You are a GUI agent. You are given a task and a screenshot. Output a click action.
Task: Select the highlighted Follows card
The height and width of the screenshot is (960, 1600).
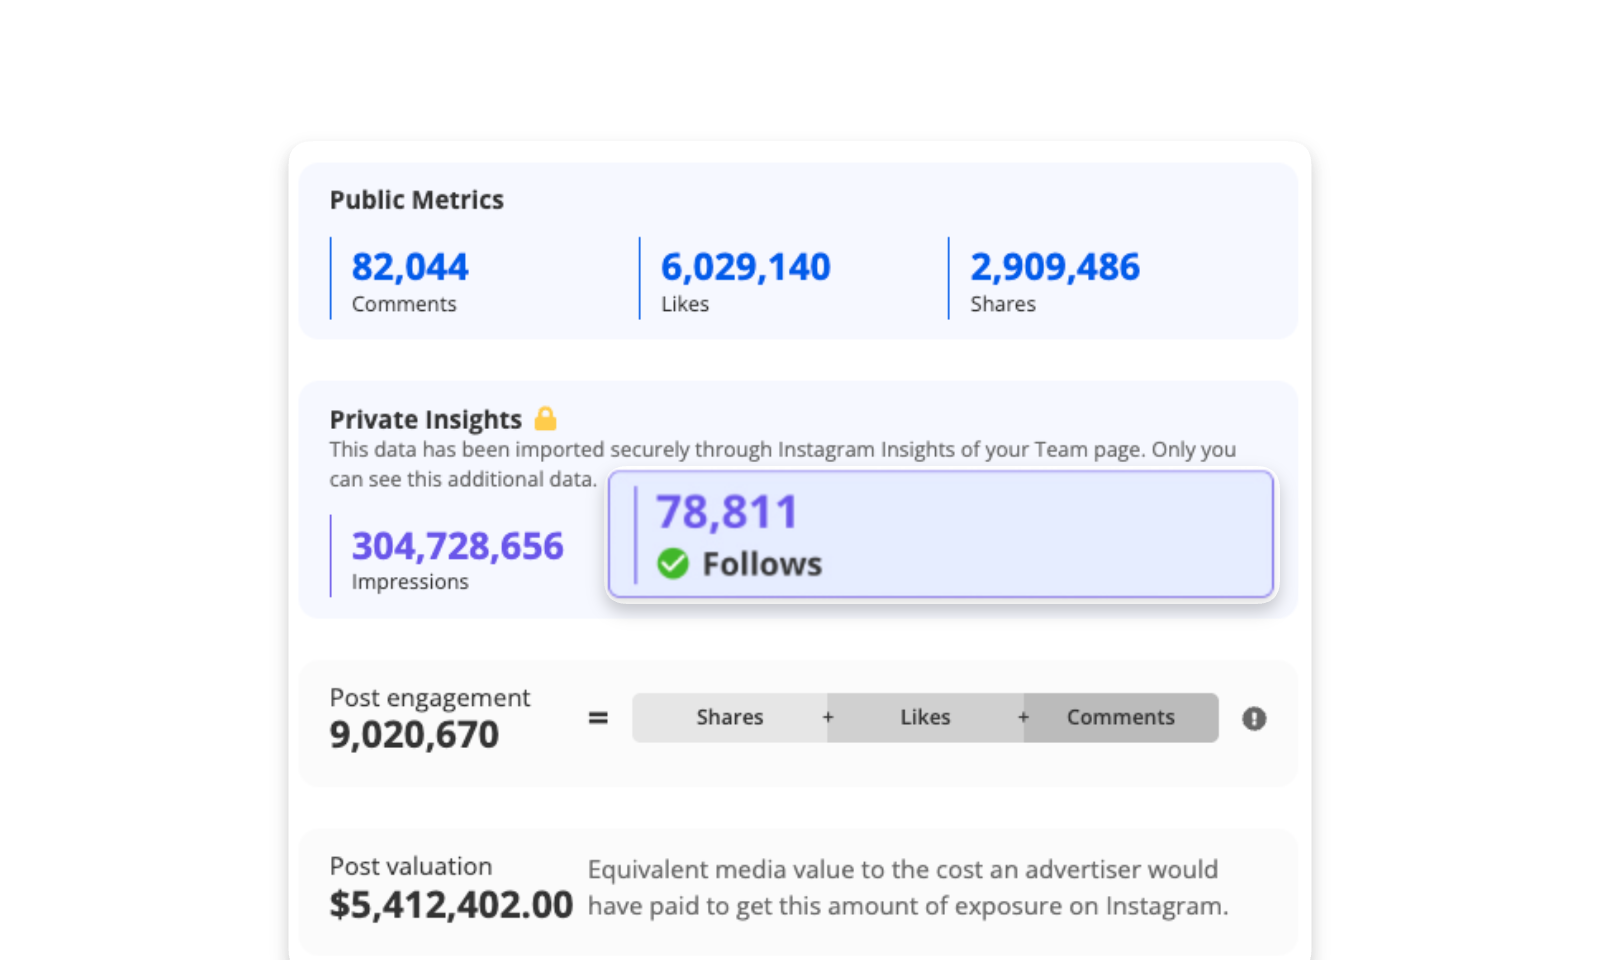941,535
